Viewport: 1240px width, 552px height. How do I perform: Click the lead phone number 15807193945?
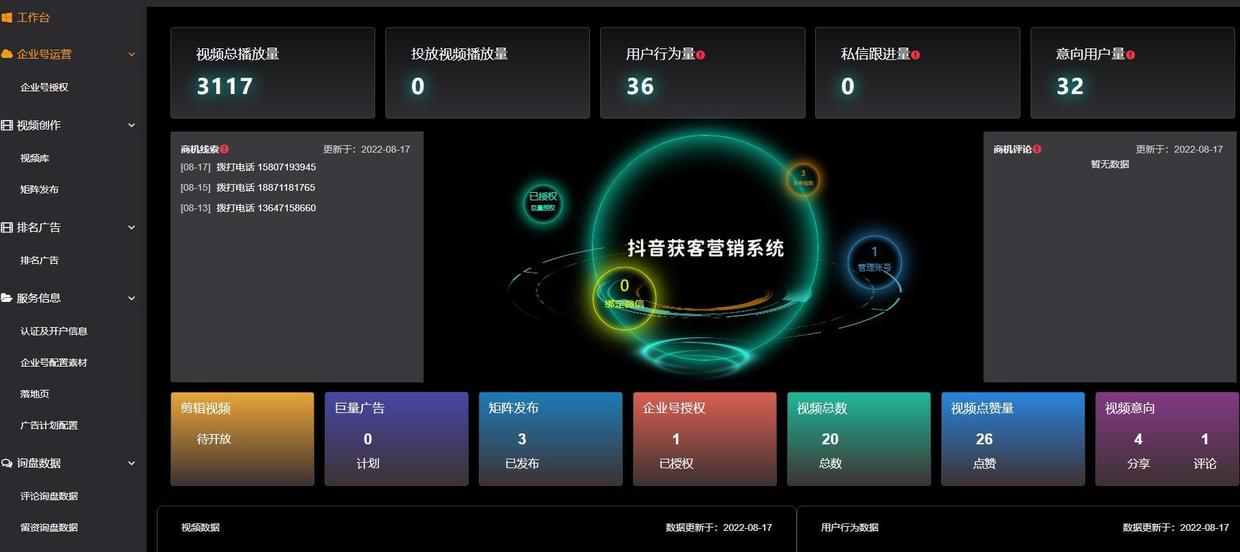[x=287, y=167]
